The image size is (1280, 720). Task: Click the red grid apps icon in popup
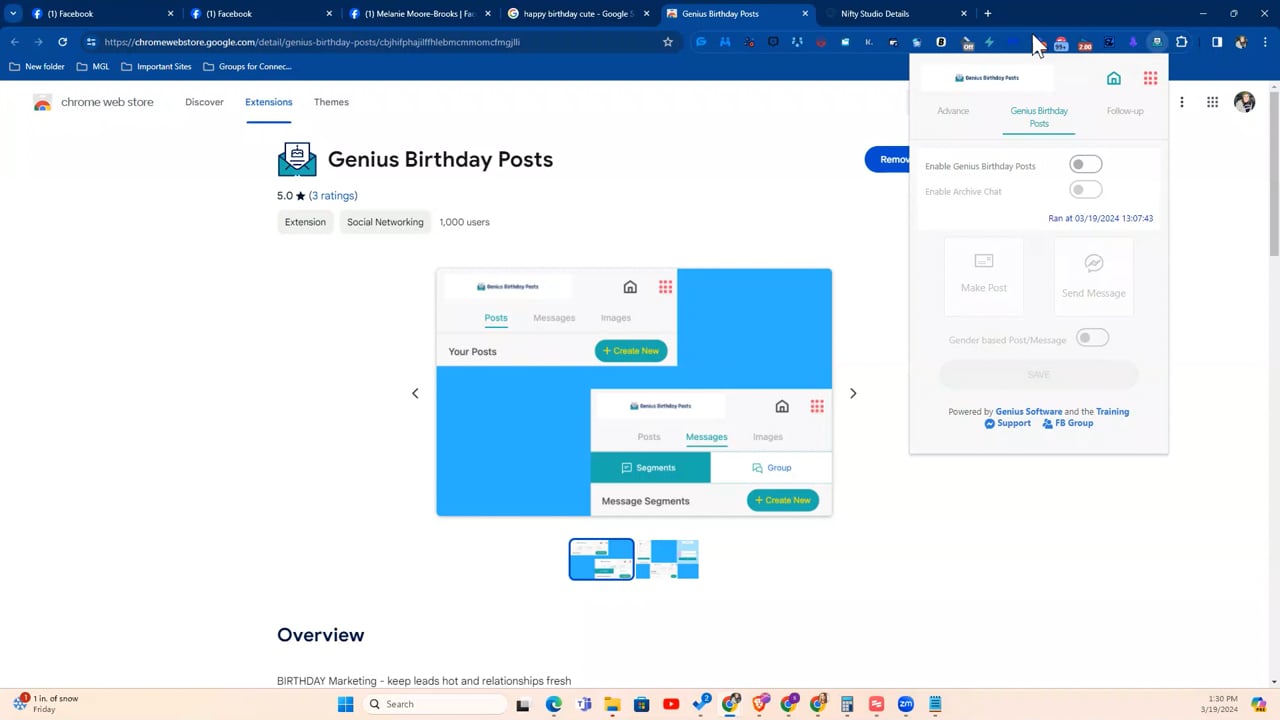coord(1149,78)
